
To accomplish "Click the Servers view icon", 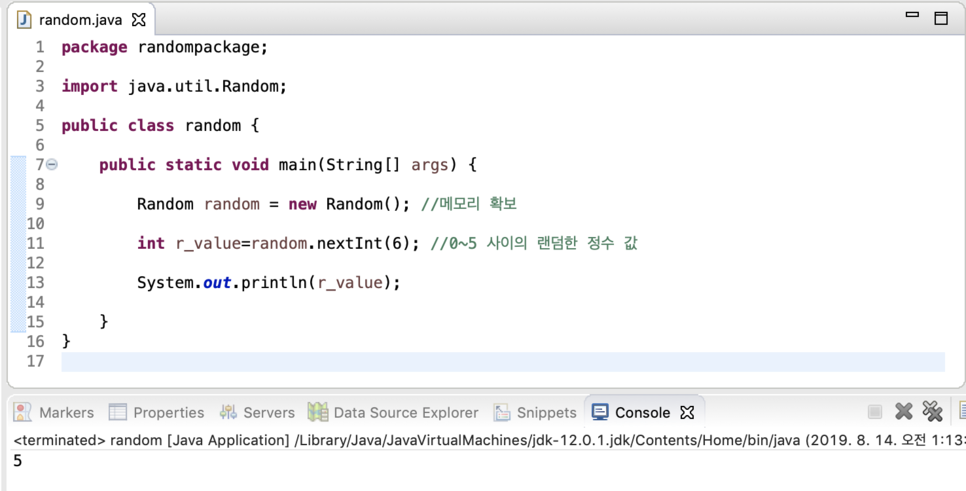I will coord(228,412).
